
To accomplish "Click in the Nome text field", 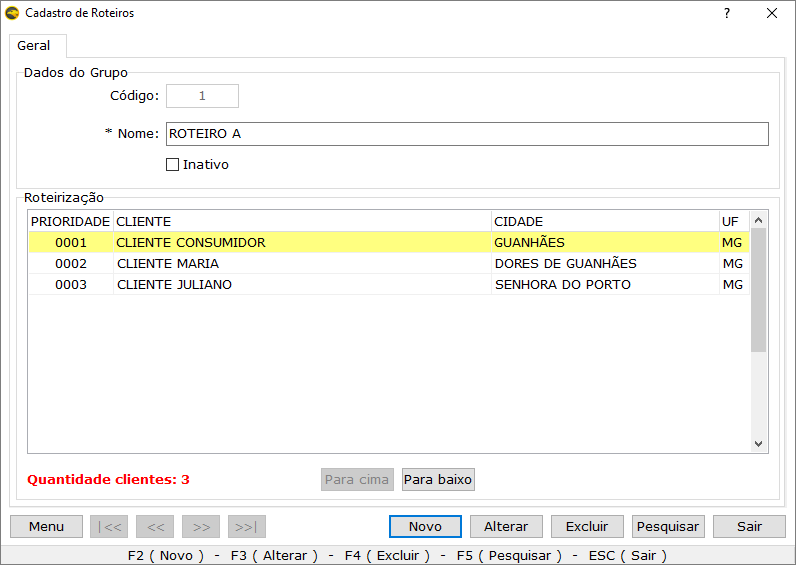I will (x=466, y=134).
